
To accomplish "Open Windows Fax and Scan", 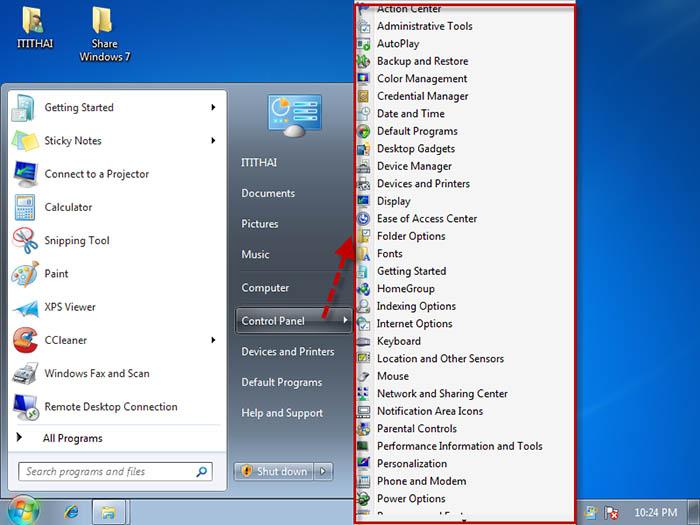I will pyautogui.click(x=96, y=374).
